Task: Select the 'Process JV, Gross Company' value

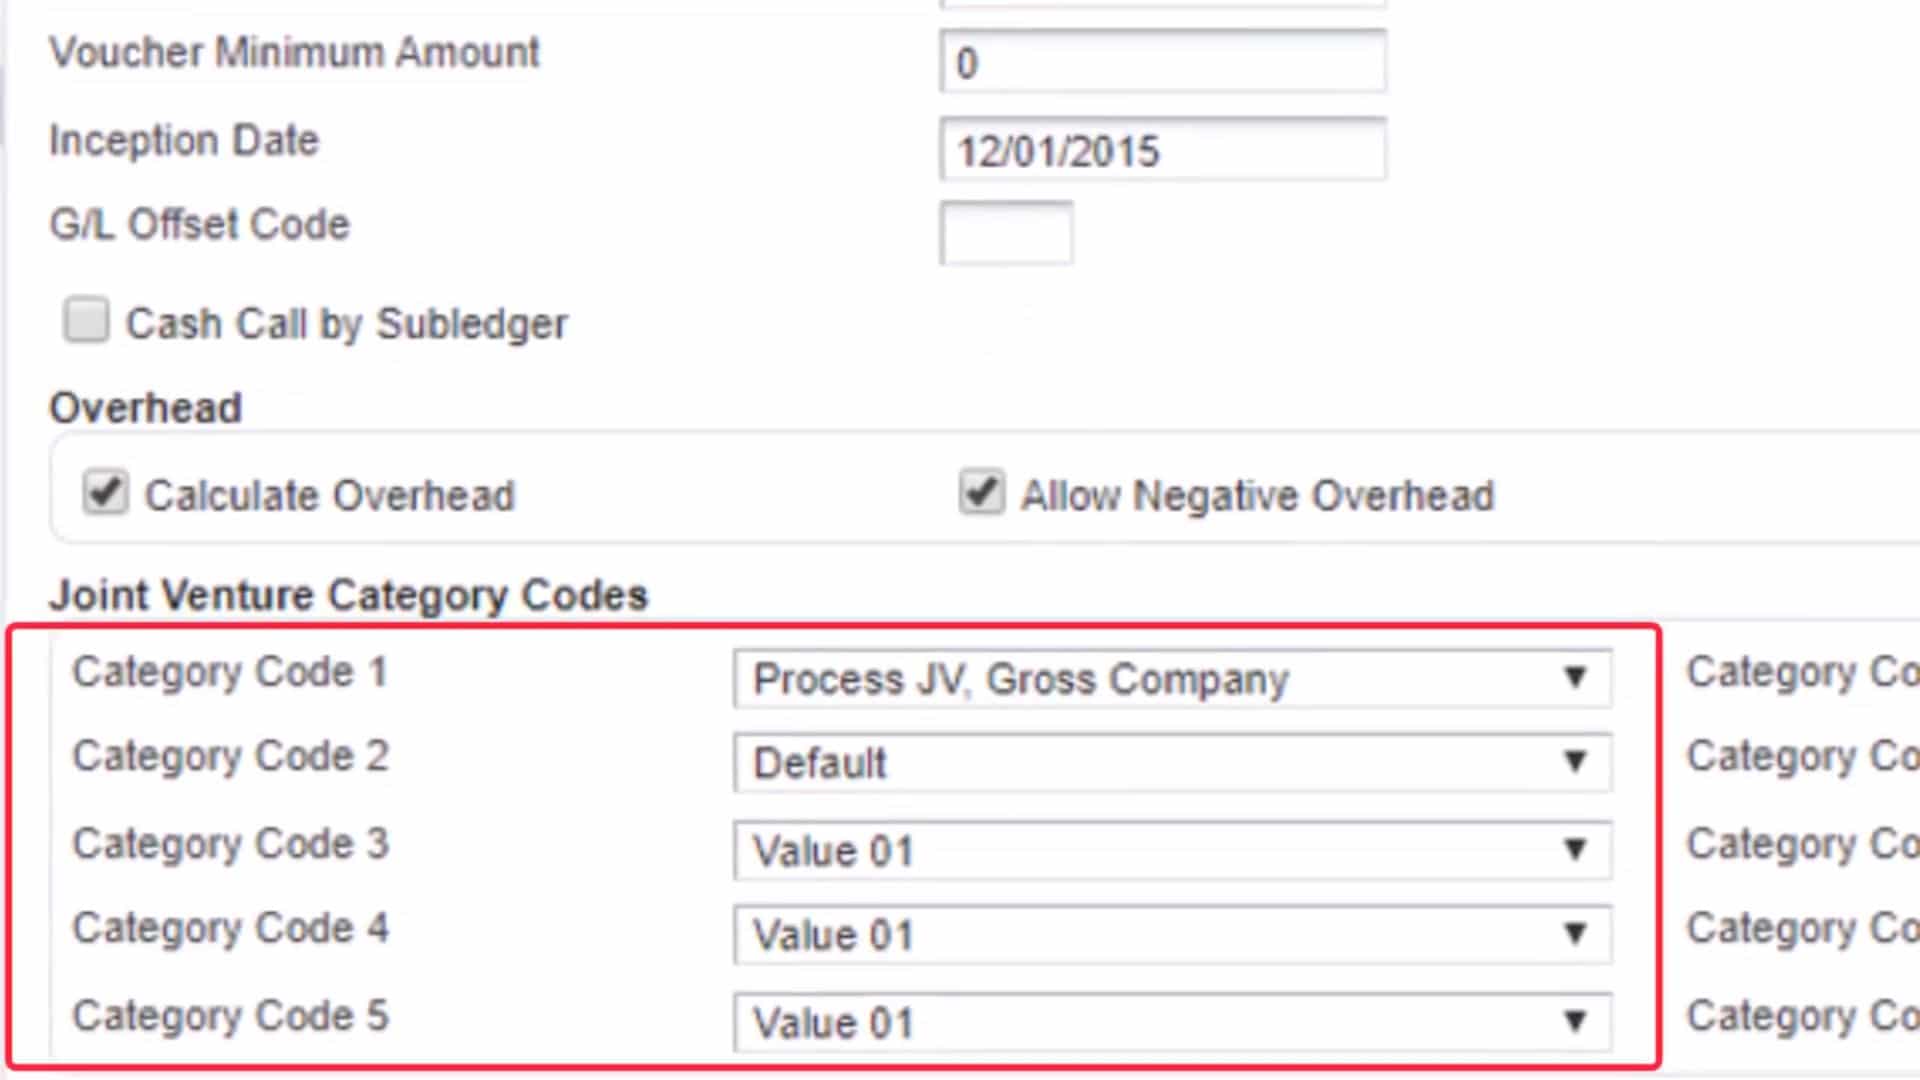Action: coord(1020,678)
